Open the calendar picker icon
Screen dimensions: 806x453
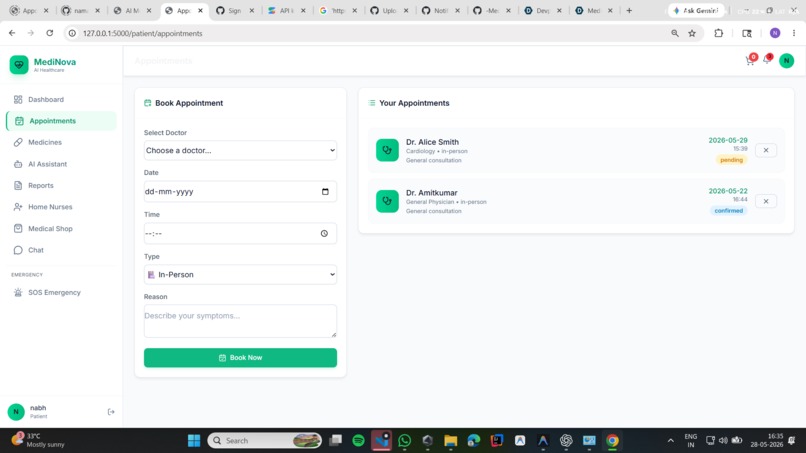tap(325, 192)
